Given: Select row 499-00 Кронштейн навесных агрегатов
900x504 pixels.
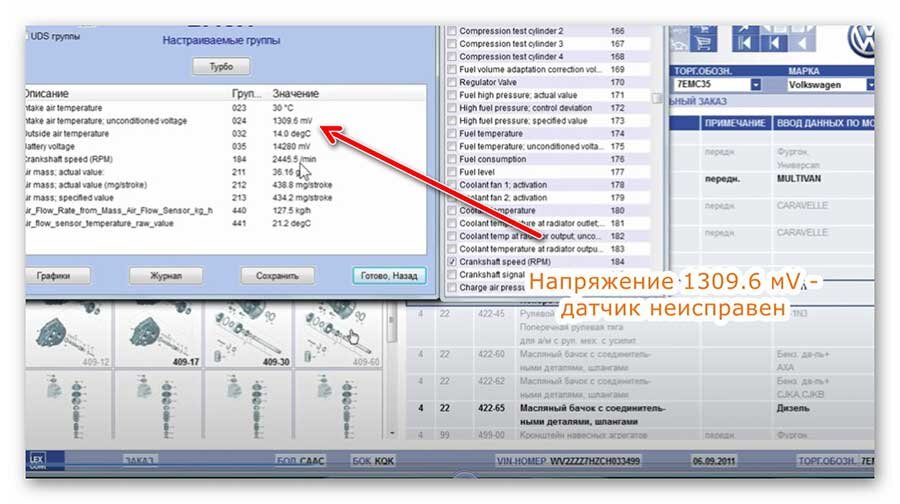Looking at the screenshot, I should click(640, 435).
